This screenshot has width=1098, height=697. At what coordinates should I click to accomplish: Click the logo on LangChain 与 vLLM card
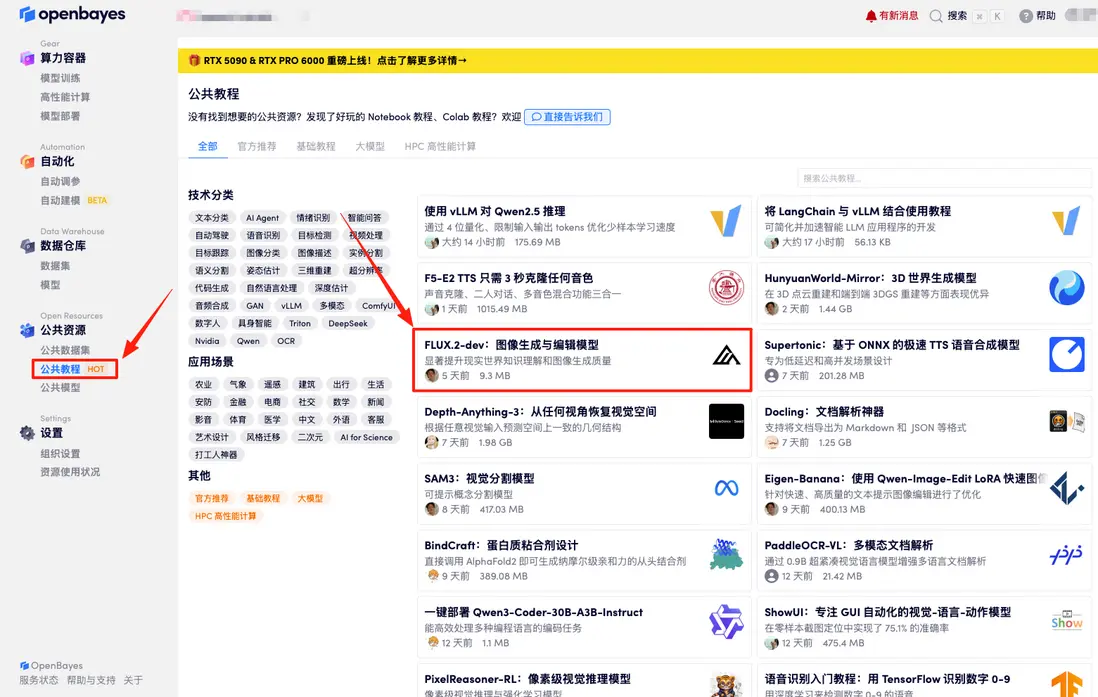pos(1066,221)
